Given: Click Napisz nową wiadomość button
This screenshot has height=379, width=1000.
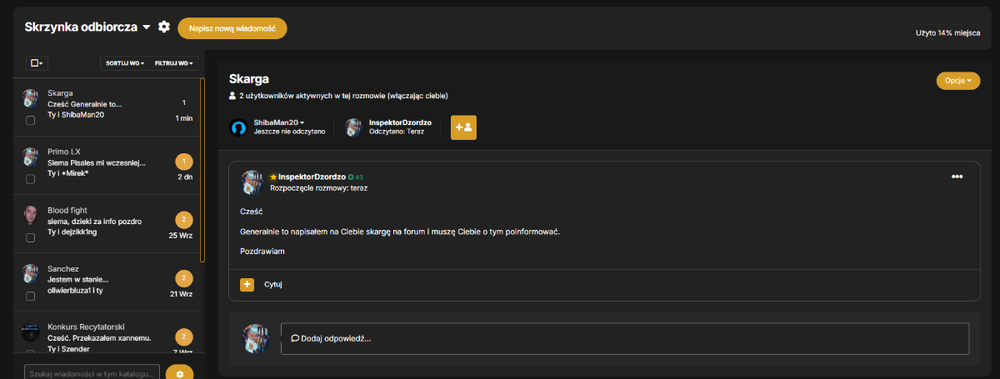Looking at the screenshot, I should click(x=232, y=28).
